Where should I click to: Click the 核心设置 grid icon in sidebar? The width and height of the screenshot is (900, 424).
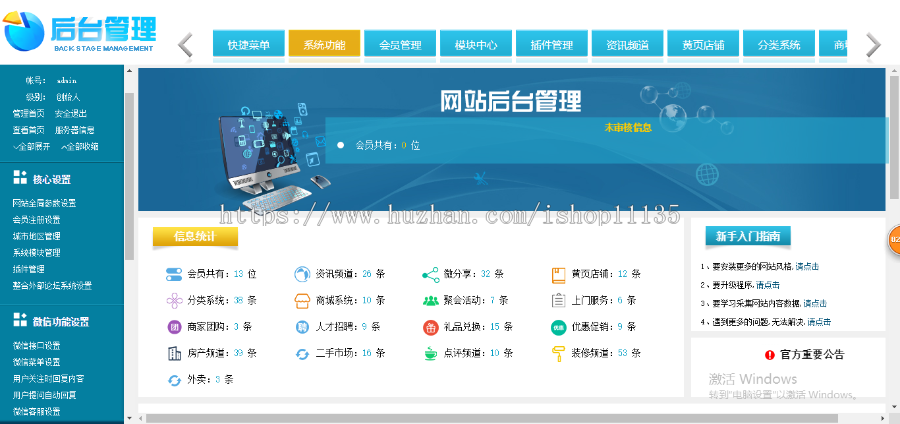click(x=20, y=178)
